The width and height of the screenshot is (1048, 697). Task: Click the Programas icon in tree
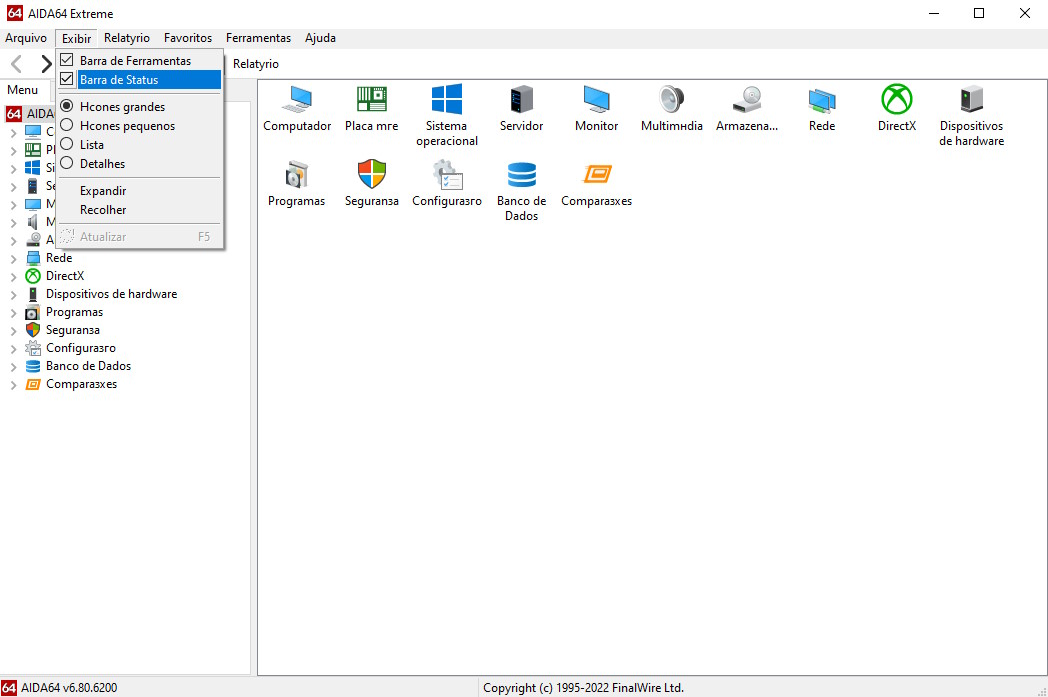33,312
